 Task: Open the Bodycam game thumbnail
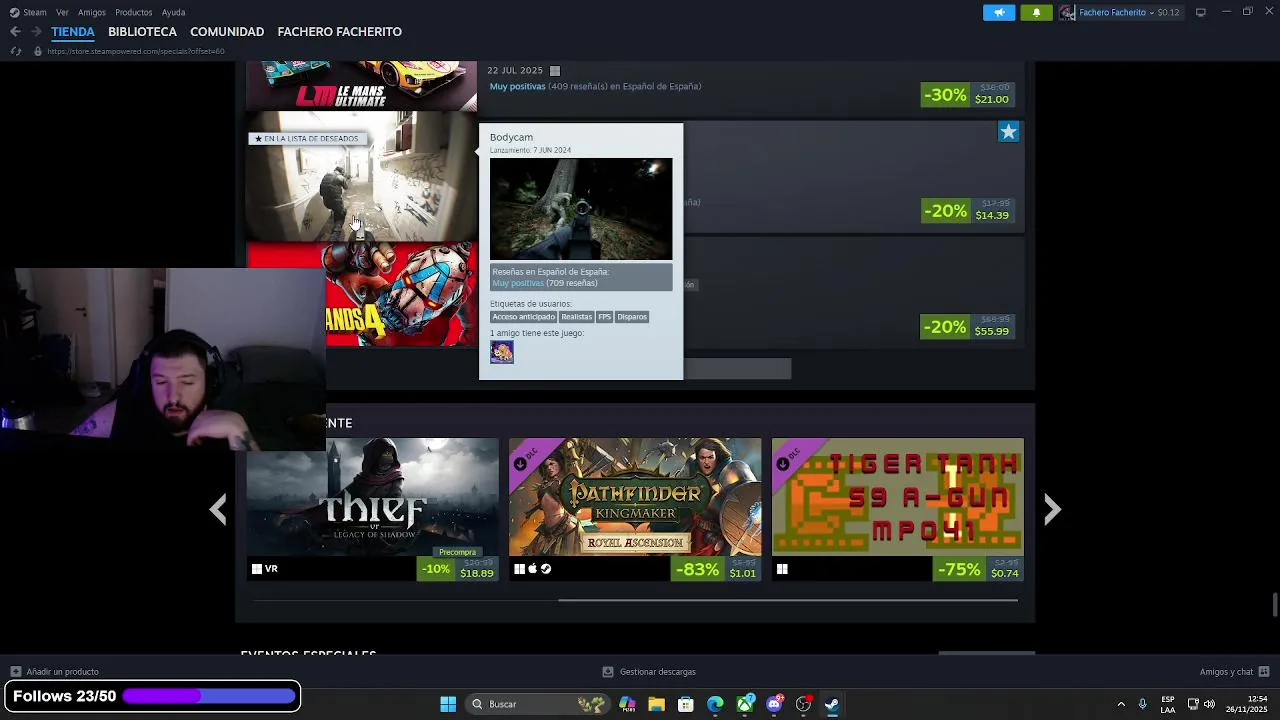tap(362, 176)
